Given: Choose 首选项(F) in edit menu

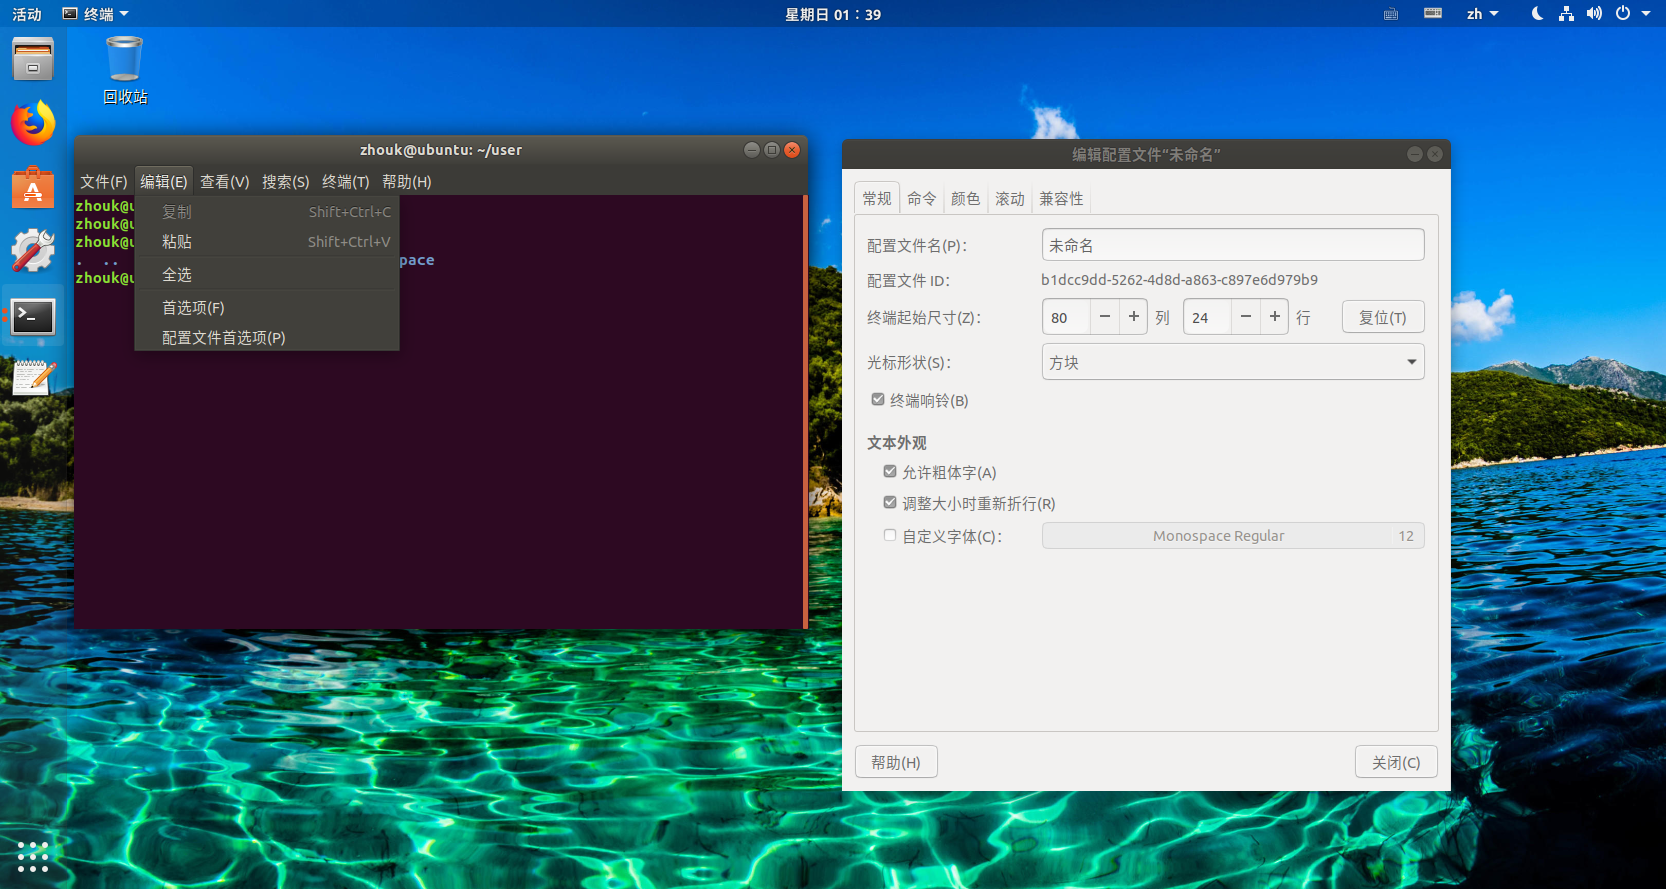Looking at the screenshot, I should pos(267,308).
